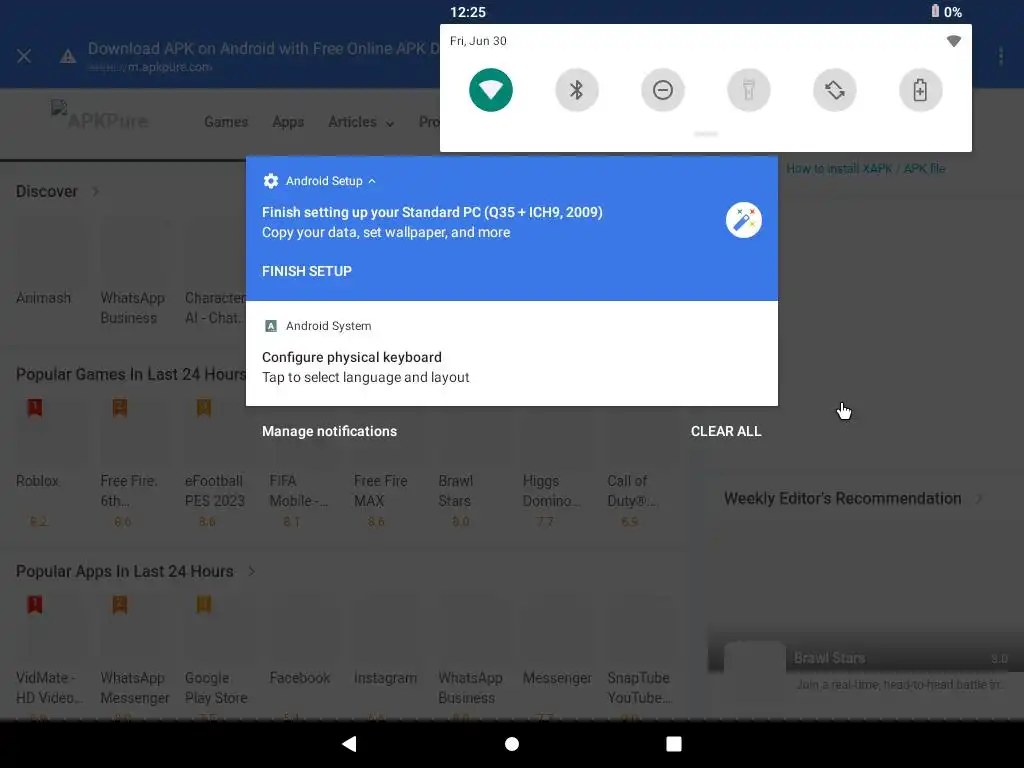The image size is (1024, 768).
Task: Click Android System notification icon
Action: pos(270,326)
